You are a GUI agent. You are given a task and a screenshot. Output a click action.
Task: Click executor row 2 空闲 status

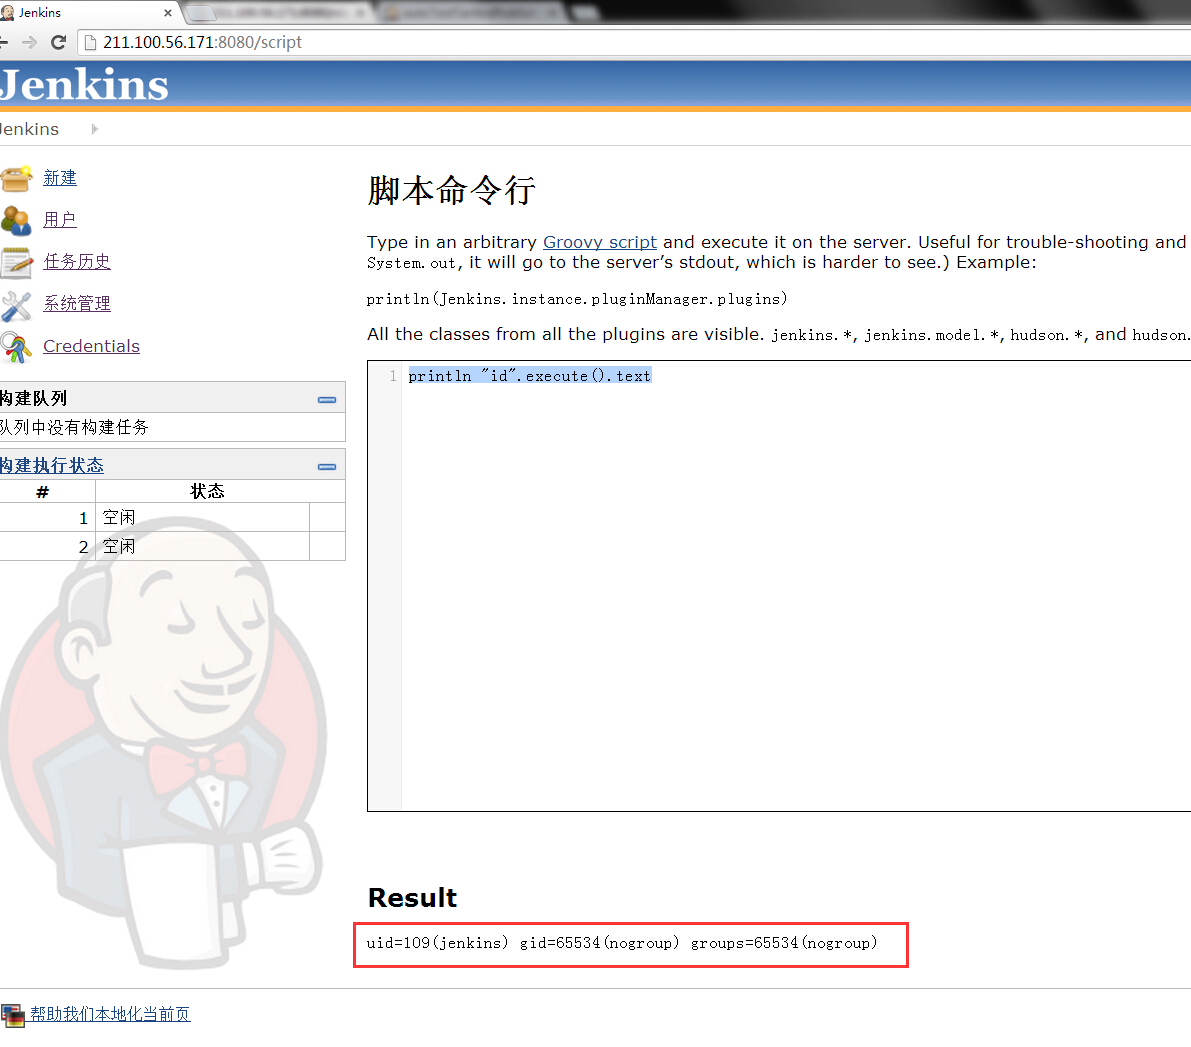(119, 546)
